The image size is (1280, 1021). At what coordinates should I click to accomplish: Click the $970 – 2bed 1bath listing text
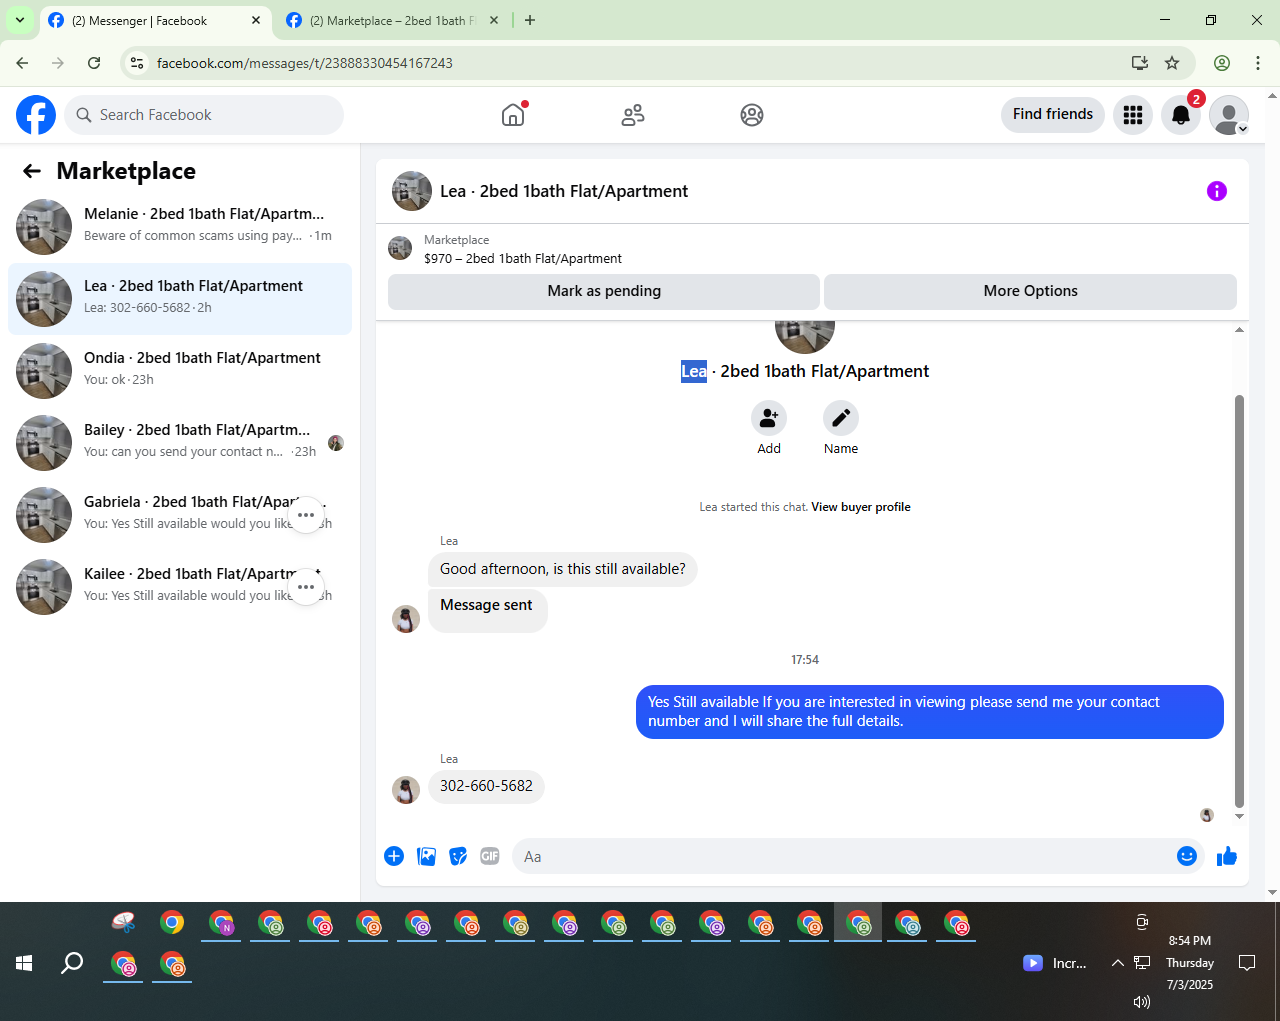[x=523, y=258]
